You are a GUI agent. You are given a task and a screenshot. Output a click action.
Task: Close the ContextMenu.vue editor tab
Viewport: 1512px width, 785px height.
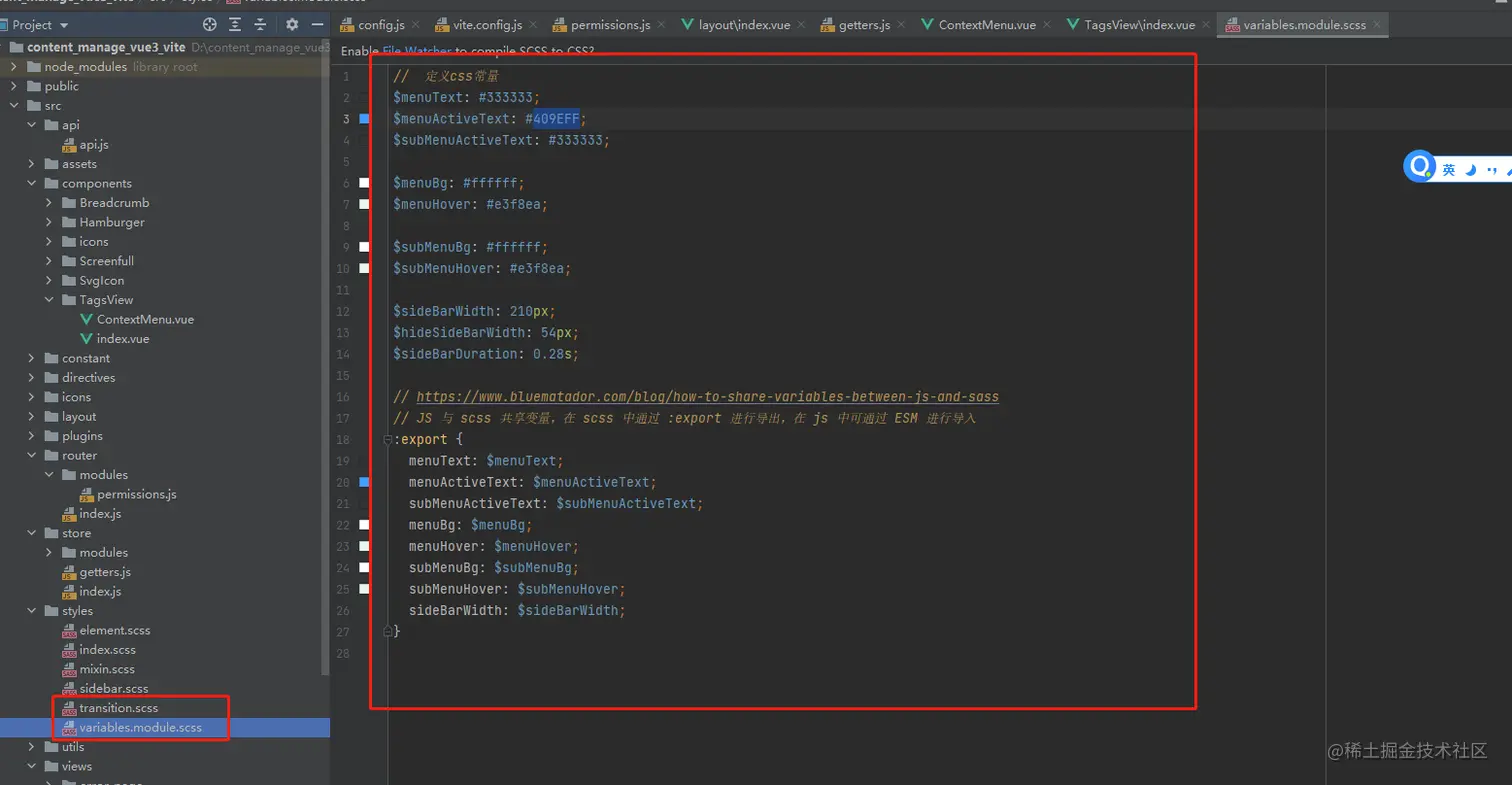pos(1049,25)
